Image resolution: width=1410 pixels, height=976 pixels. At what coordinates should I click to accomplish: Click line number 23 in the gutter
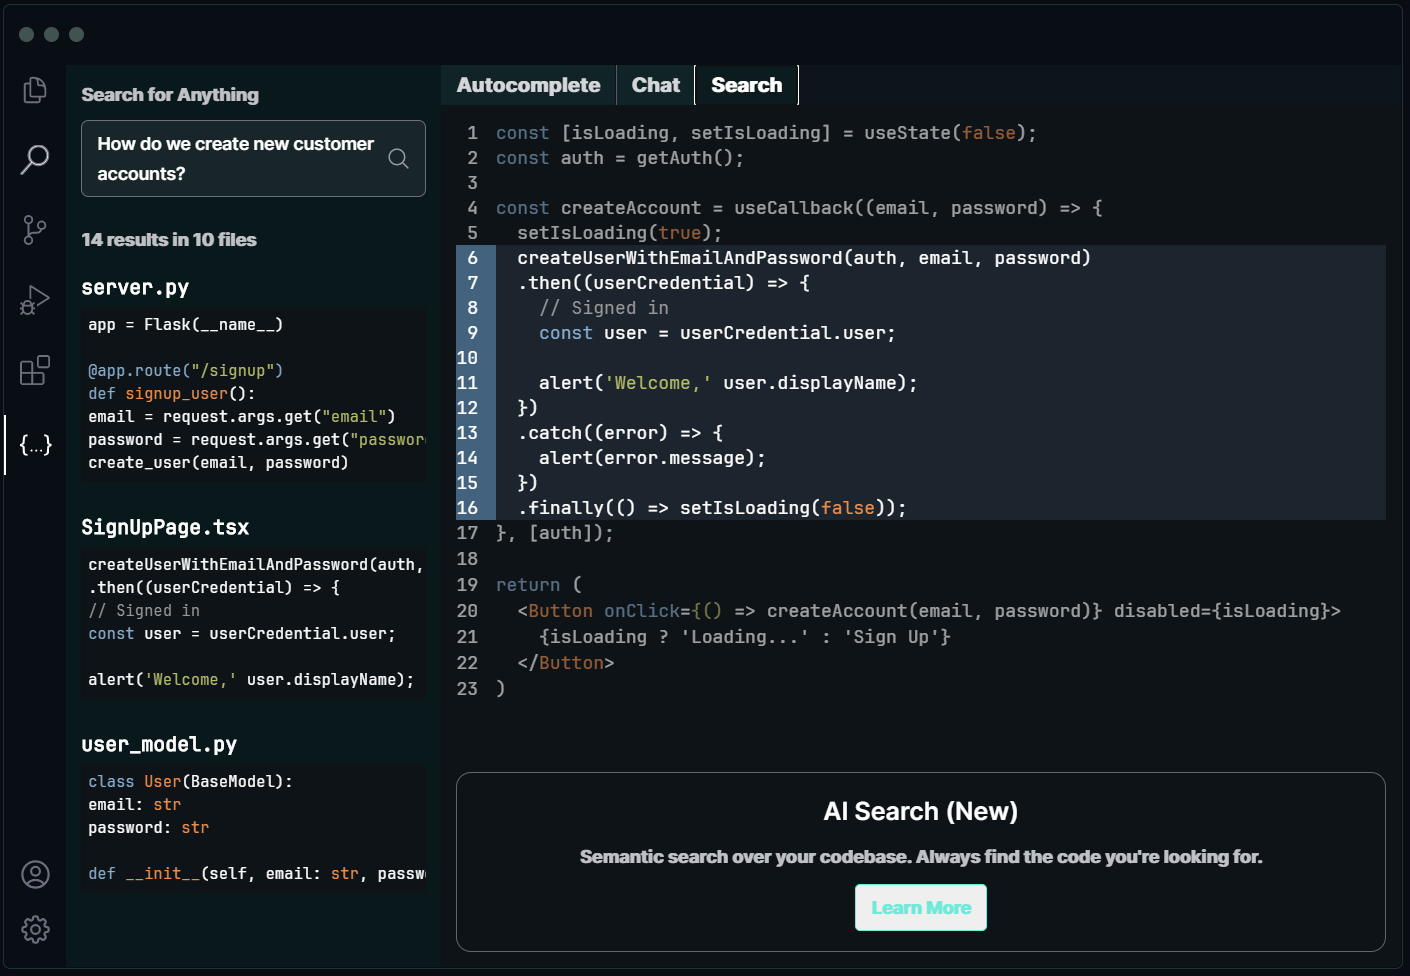pyautogui.click(x=467, y=689)
